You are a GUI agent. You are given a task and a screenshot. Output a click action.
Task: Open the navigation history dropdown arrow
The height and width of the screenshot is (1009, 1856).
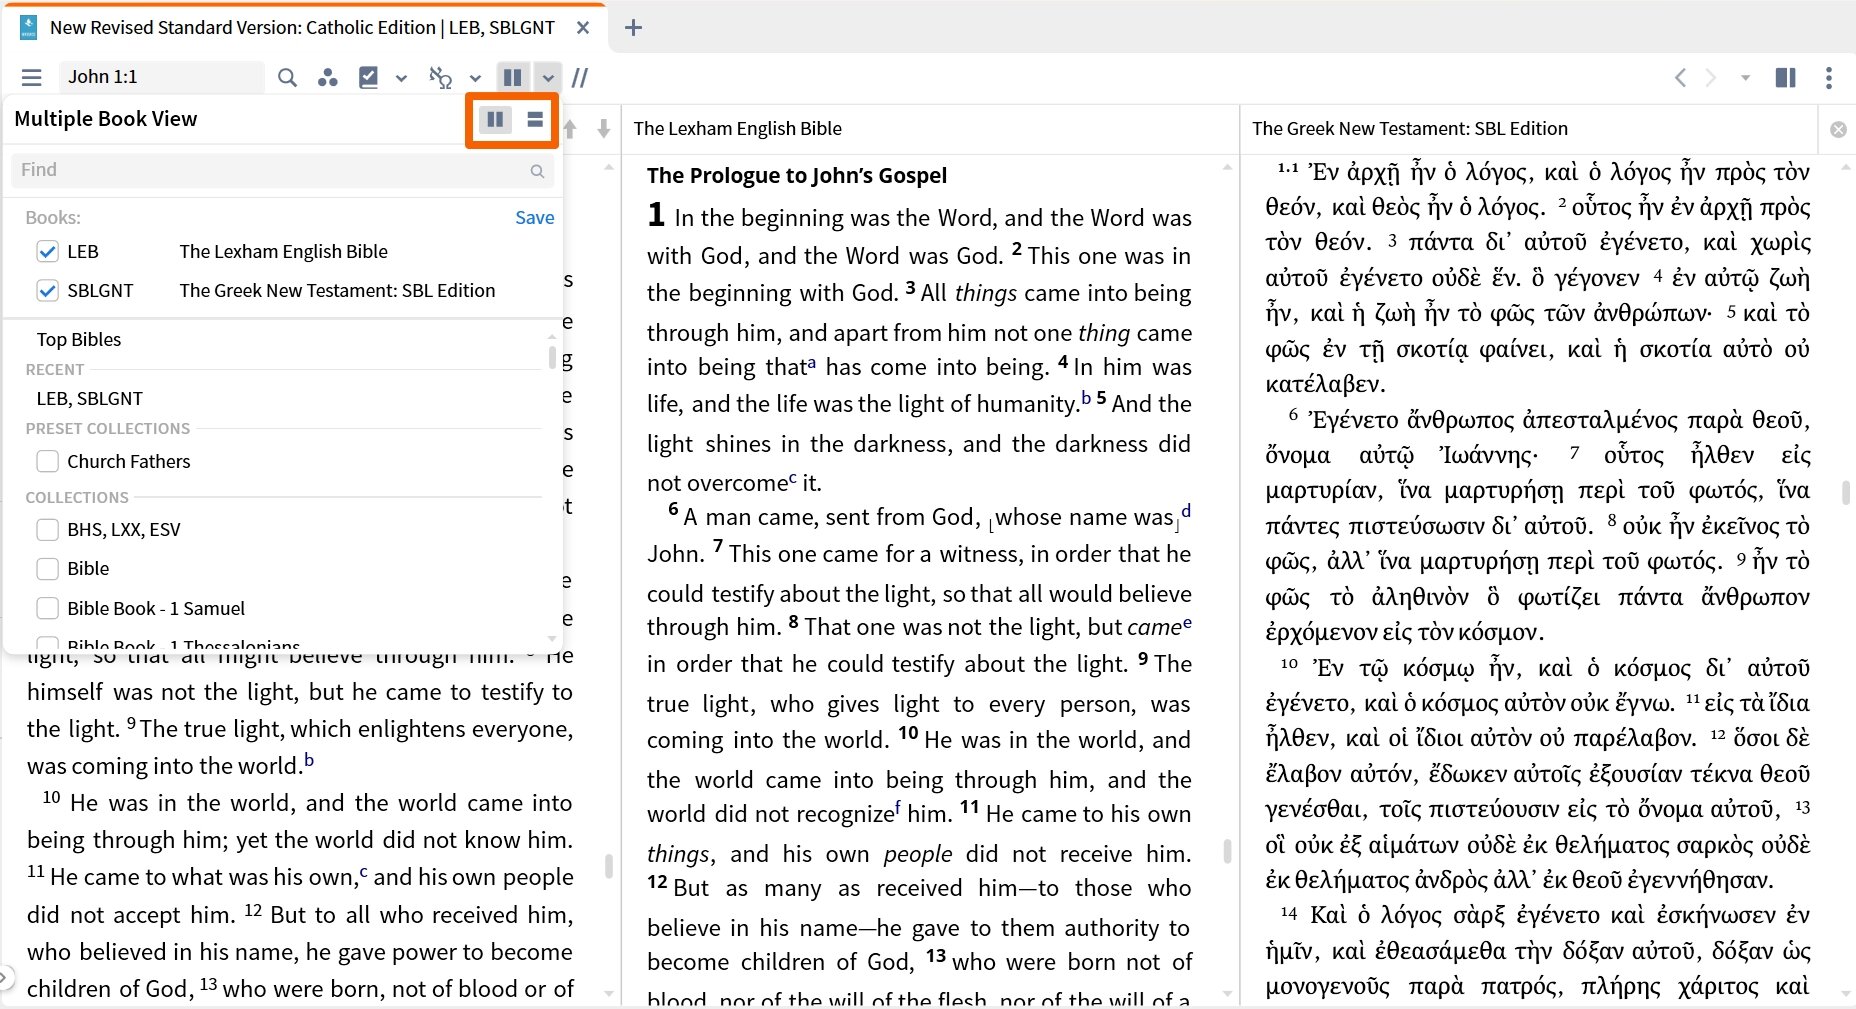[x=1746, y=77]
